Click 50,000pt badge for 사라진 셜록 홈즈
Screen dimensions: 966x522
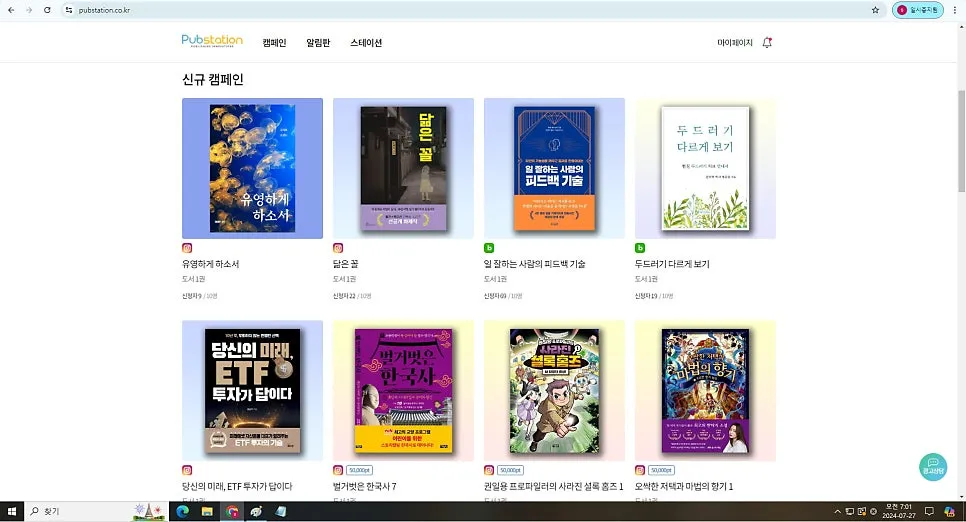[x=510, y=470]
